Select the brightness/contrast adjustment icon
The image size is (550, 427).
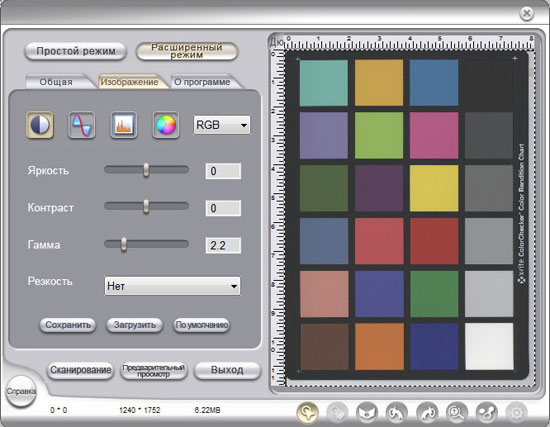pyautogui.click(x=40, y=125)
